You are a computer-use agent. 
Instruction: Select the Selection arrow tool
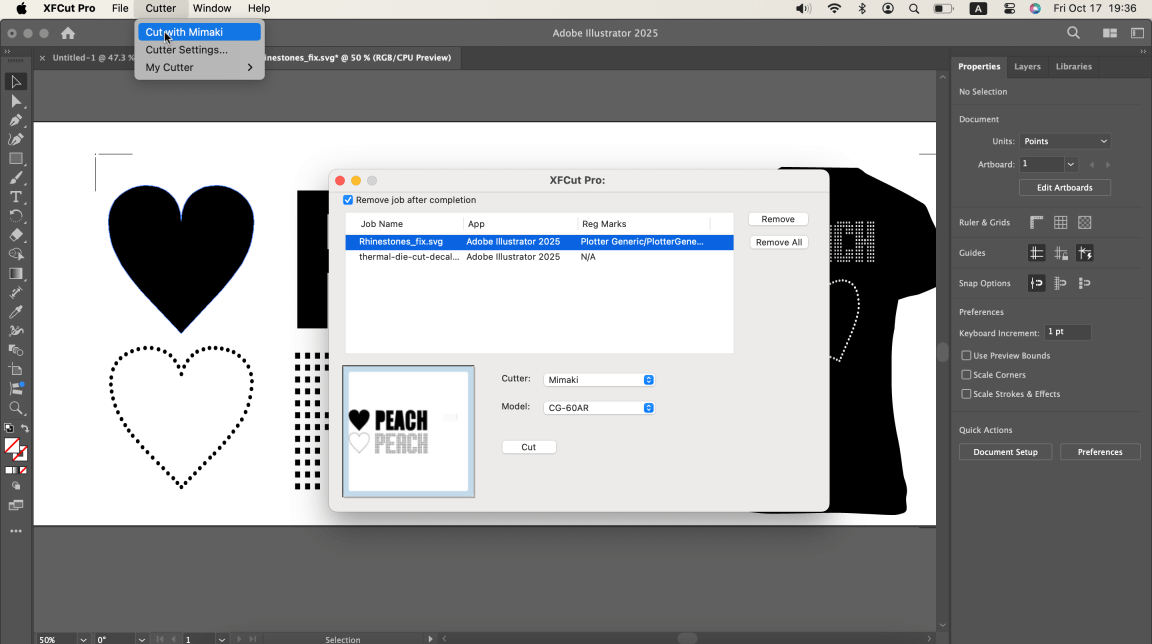point(15,82)
